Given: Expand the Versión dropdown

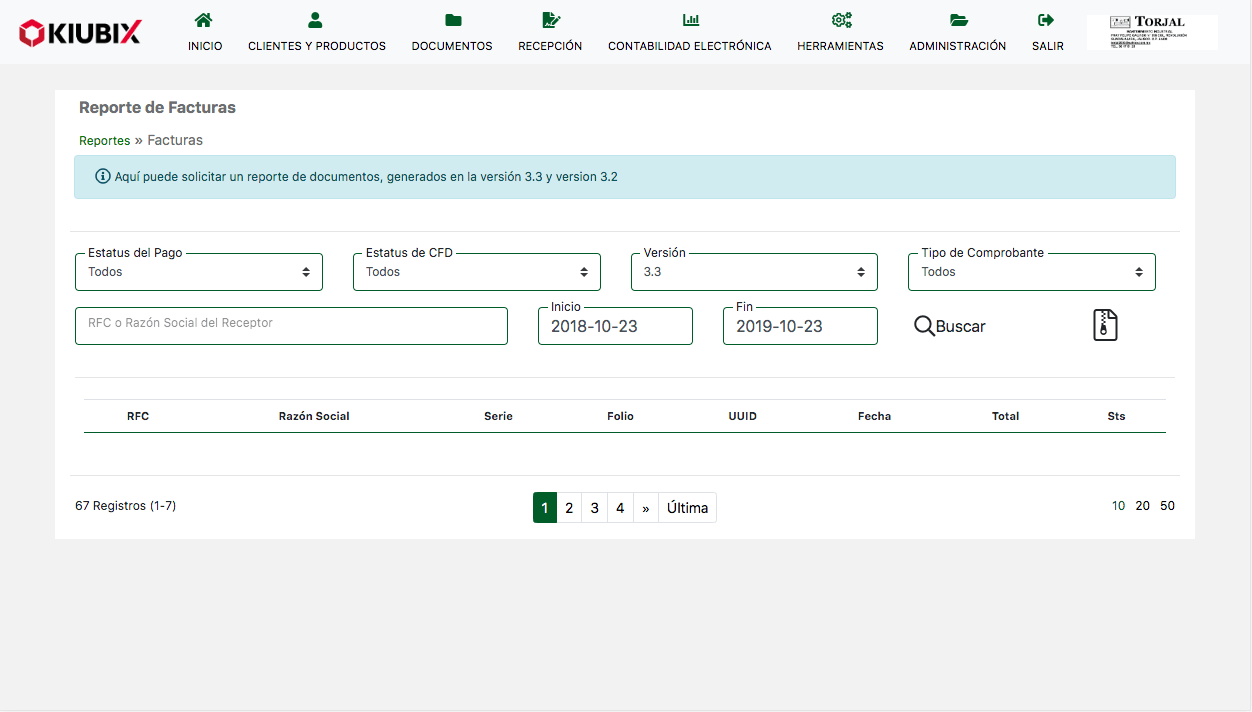Looking at the screenshot, I should point(754,272).
